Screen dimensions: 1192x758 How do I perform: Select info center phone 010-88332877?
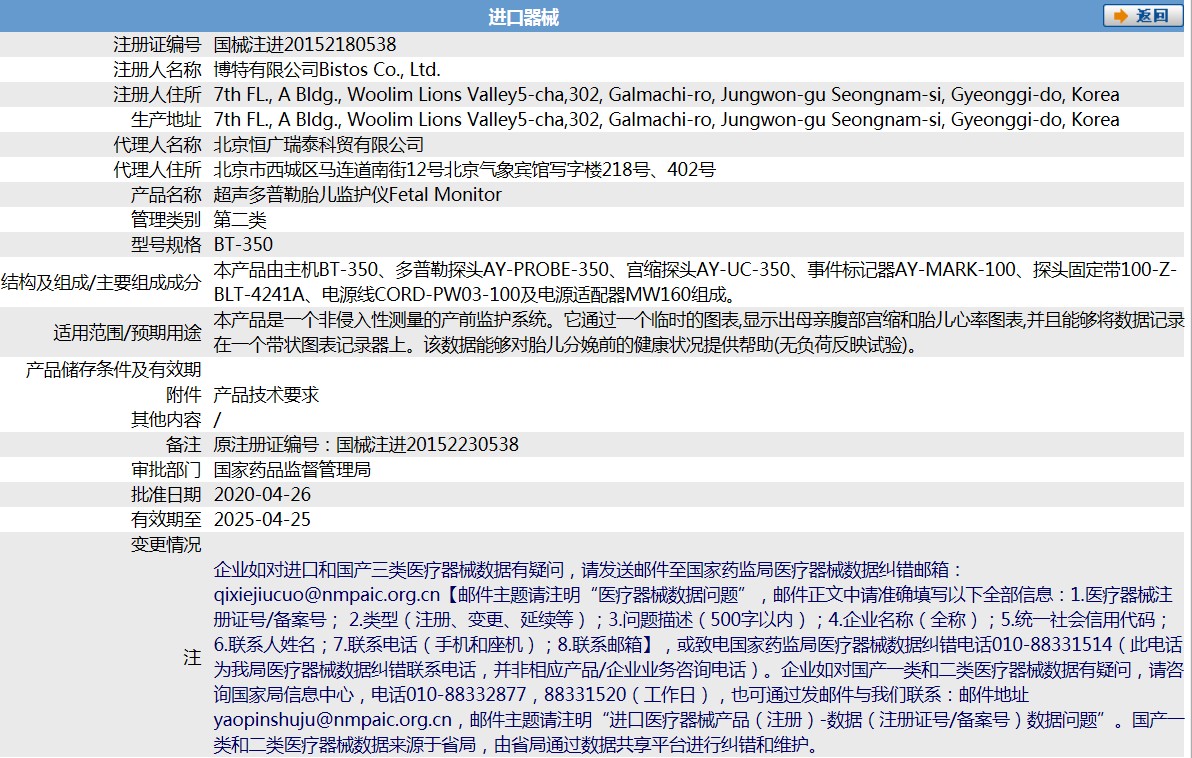(x=466, y=695)
